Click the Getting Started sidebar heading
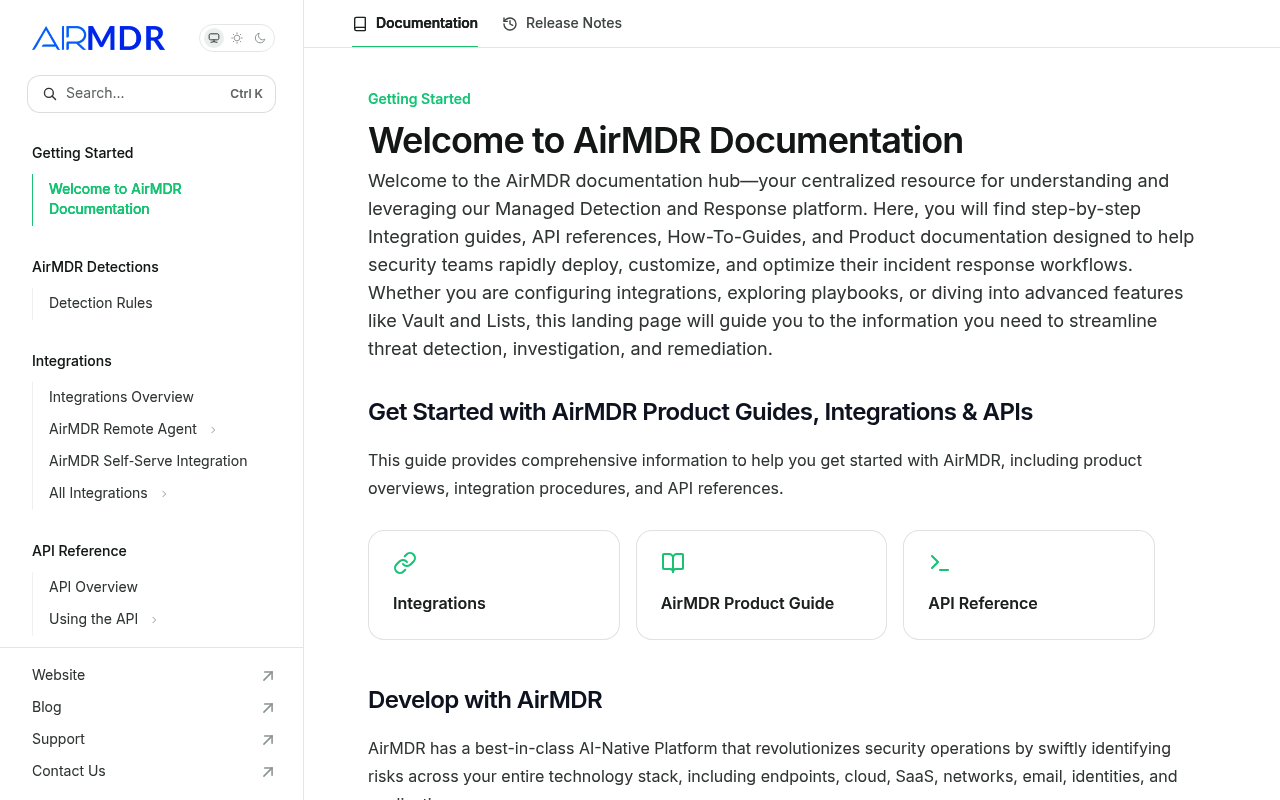This screenshot has width=1280, height=800. pyautogui.click(x=83, y=153)
